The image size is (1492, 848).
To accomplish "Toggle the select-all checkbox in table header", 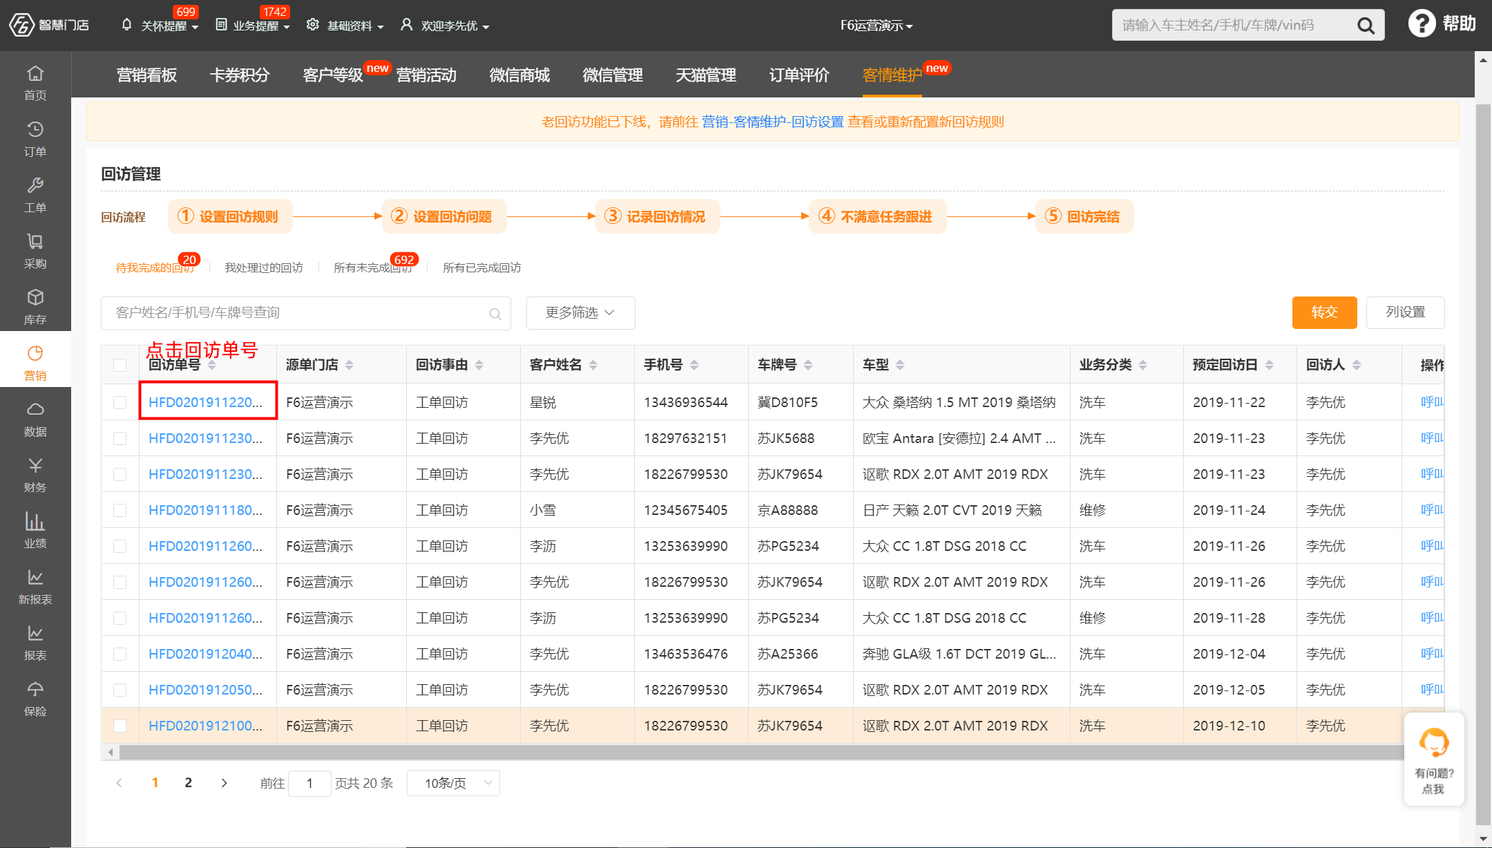I will tap(120, 365).
